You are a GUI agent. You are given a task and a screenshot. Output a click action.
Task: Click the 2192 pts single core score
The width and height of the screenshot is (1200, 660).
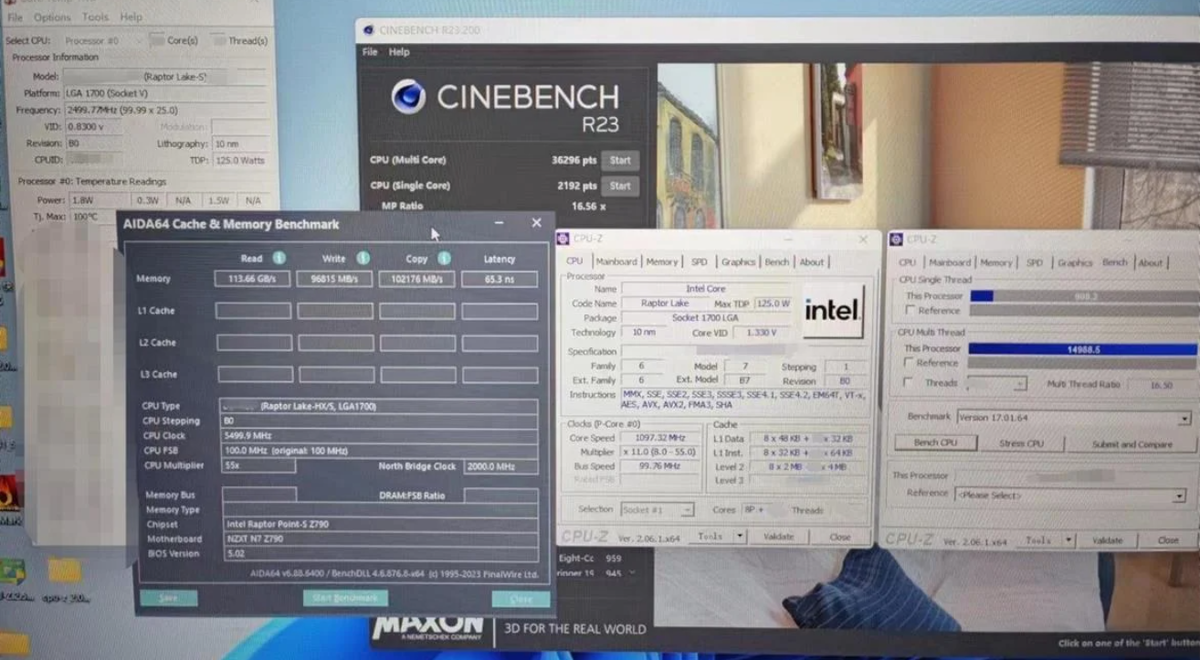[577, 186]
